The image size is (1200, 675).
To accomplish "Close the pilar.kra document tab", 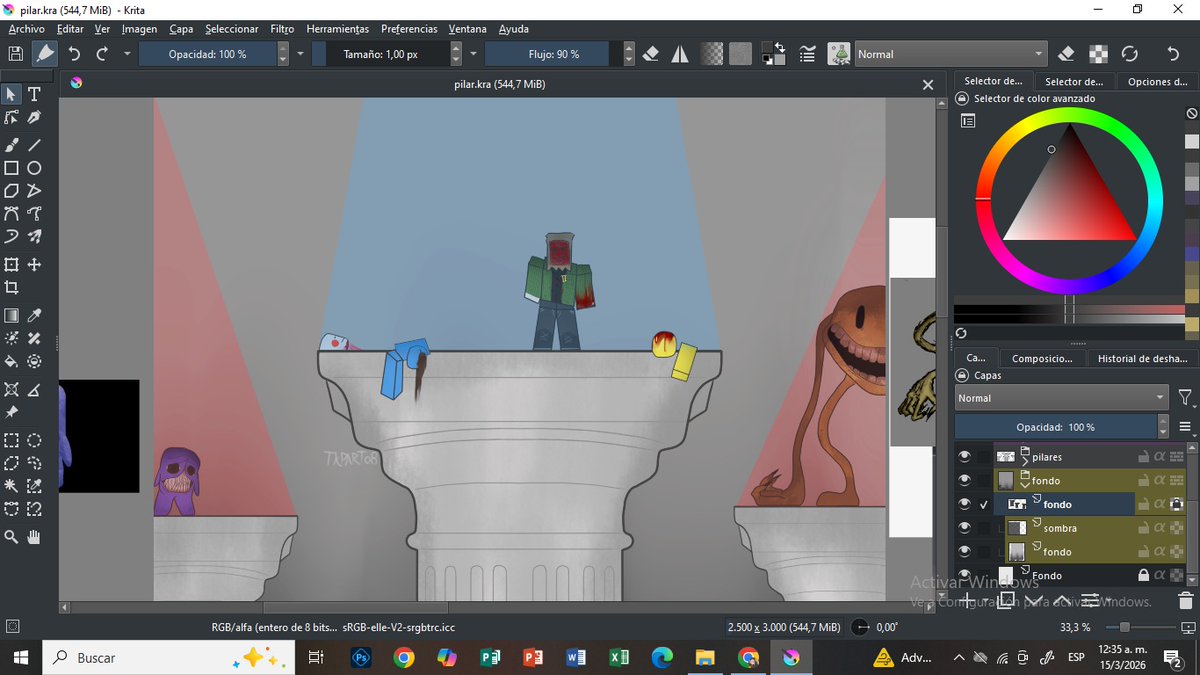I will coord(928,85).
